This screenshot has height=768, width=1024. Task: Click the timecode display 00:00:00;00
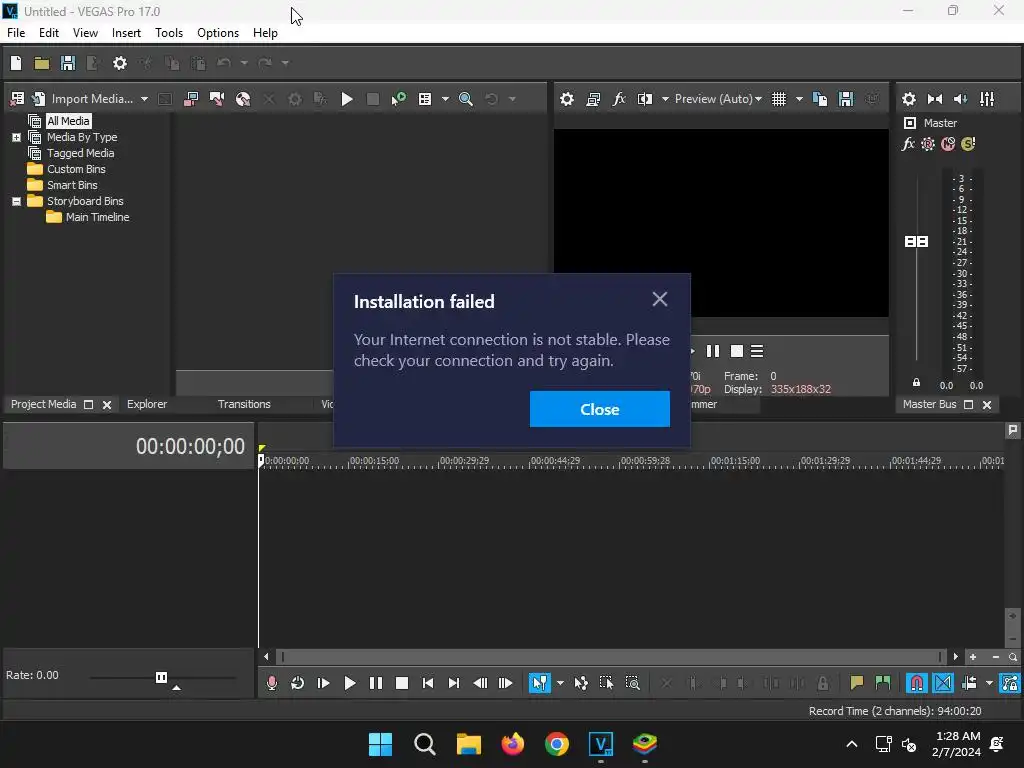point(190,447)
